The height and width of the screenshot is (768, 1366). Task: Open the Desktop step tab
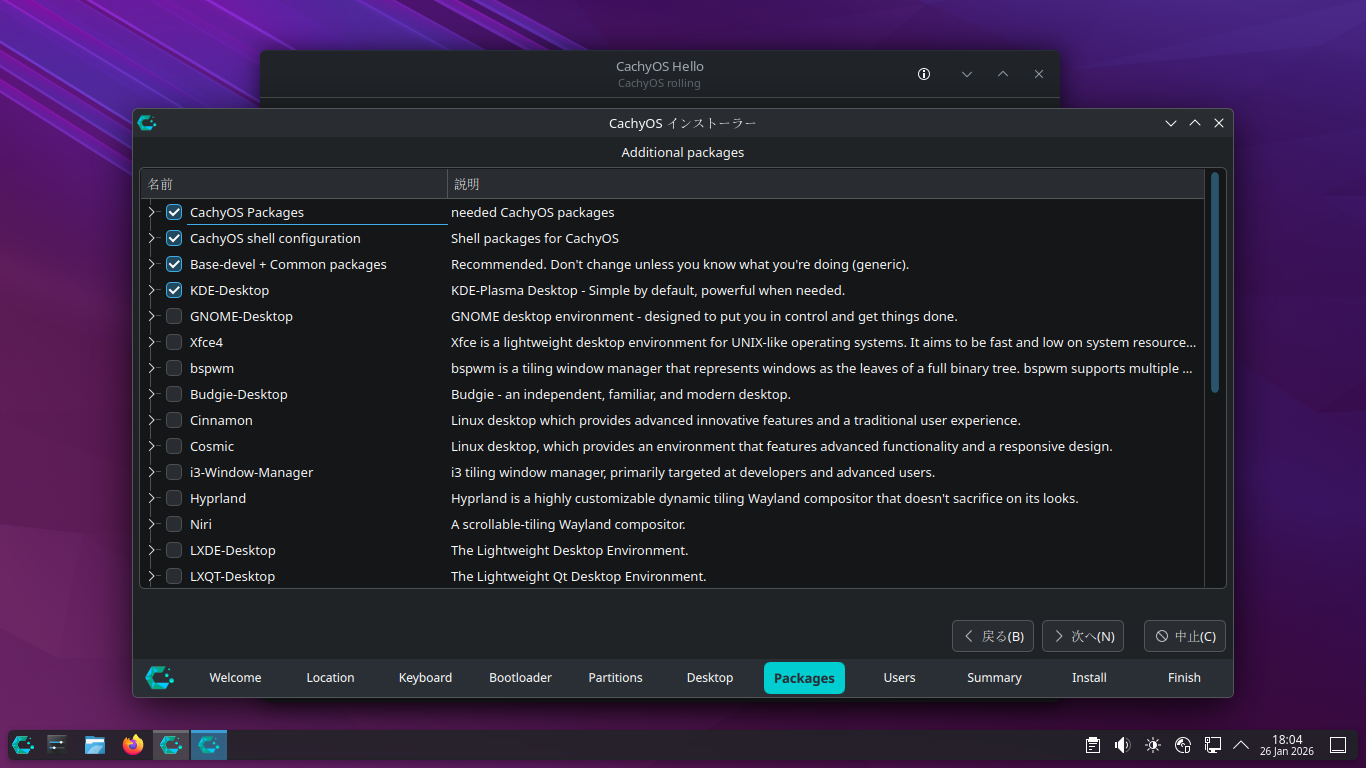click(x=710, y=678)
